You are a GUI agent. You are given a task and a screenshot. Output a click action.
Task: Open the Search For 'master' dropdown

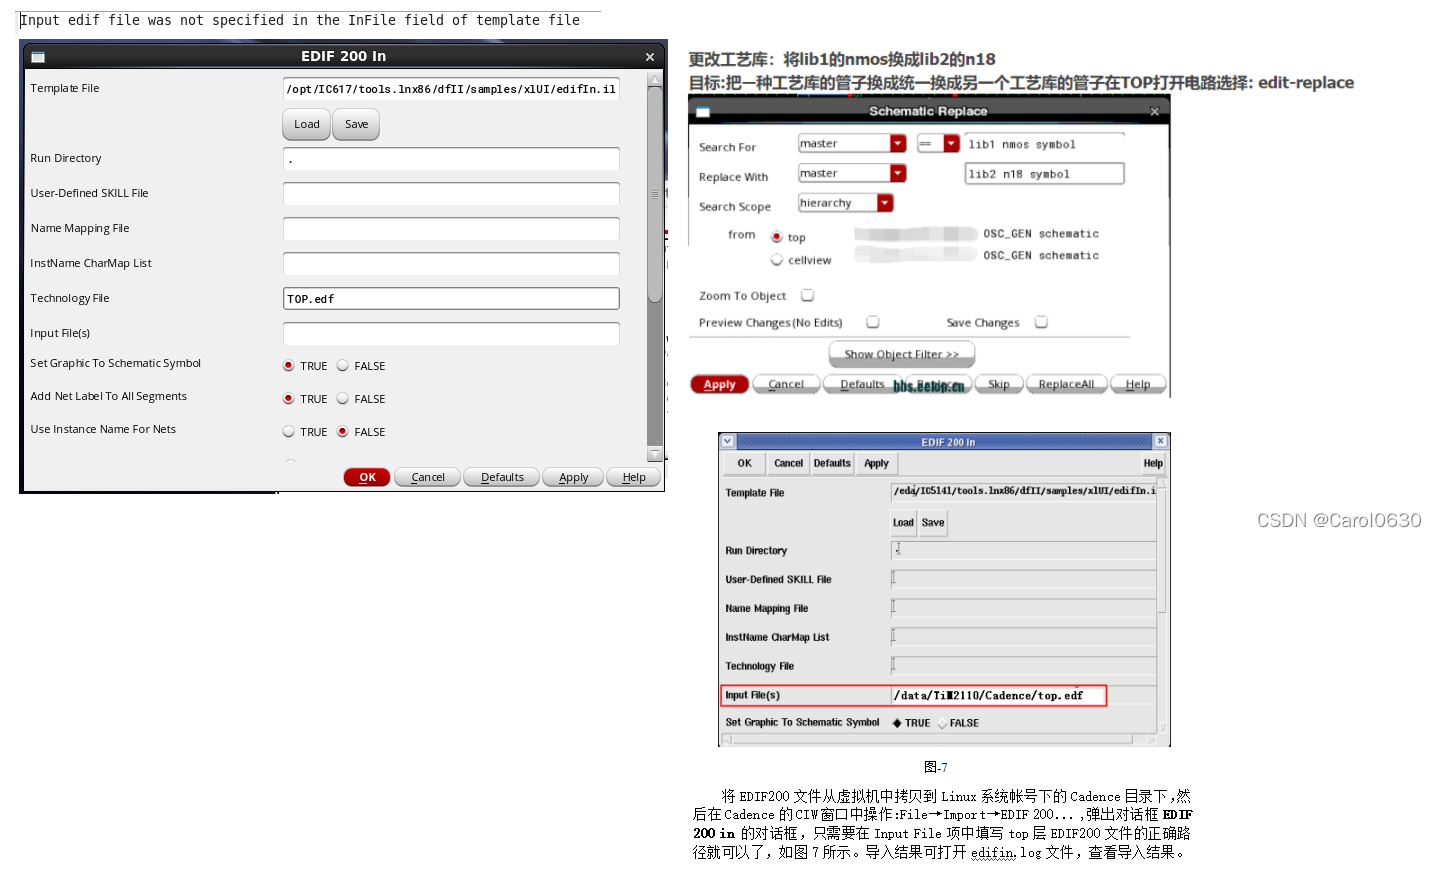coord(898,144)
